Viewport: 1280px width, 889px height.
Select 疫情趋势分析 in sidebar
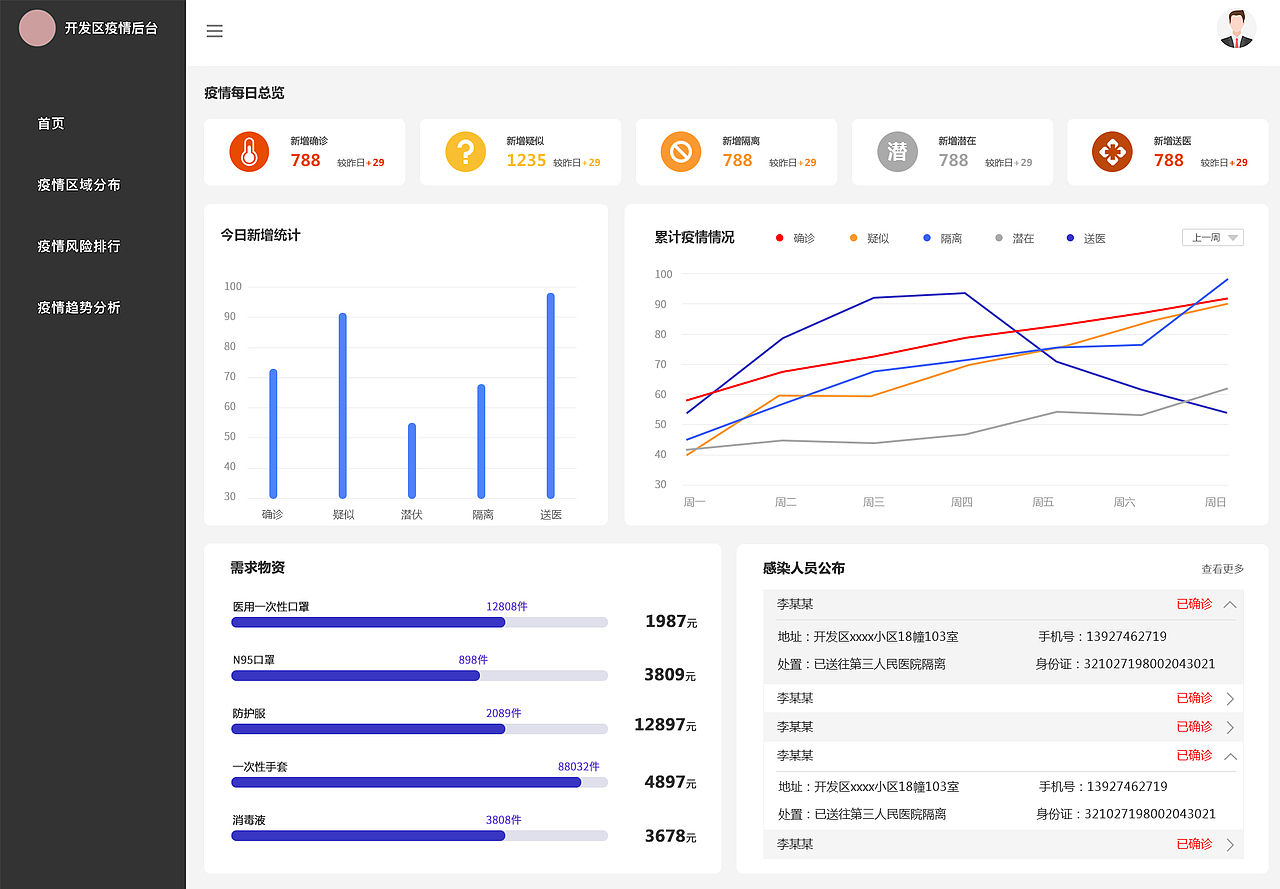(79, 308)
